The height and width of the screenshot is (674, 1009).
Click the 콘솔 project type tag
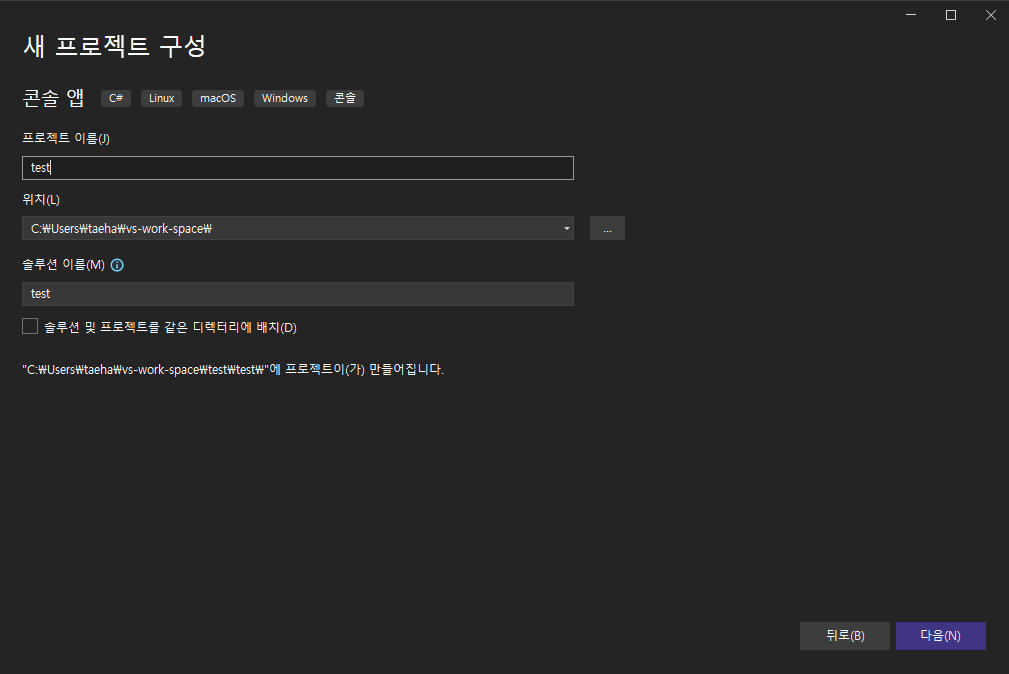pyautogui.click(x=345, y=98)
